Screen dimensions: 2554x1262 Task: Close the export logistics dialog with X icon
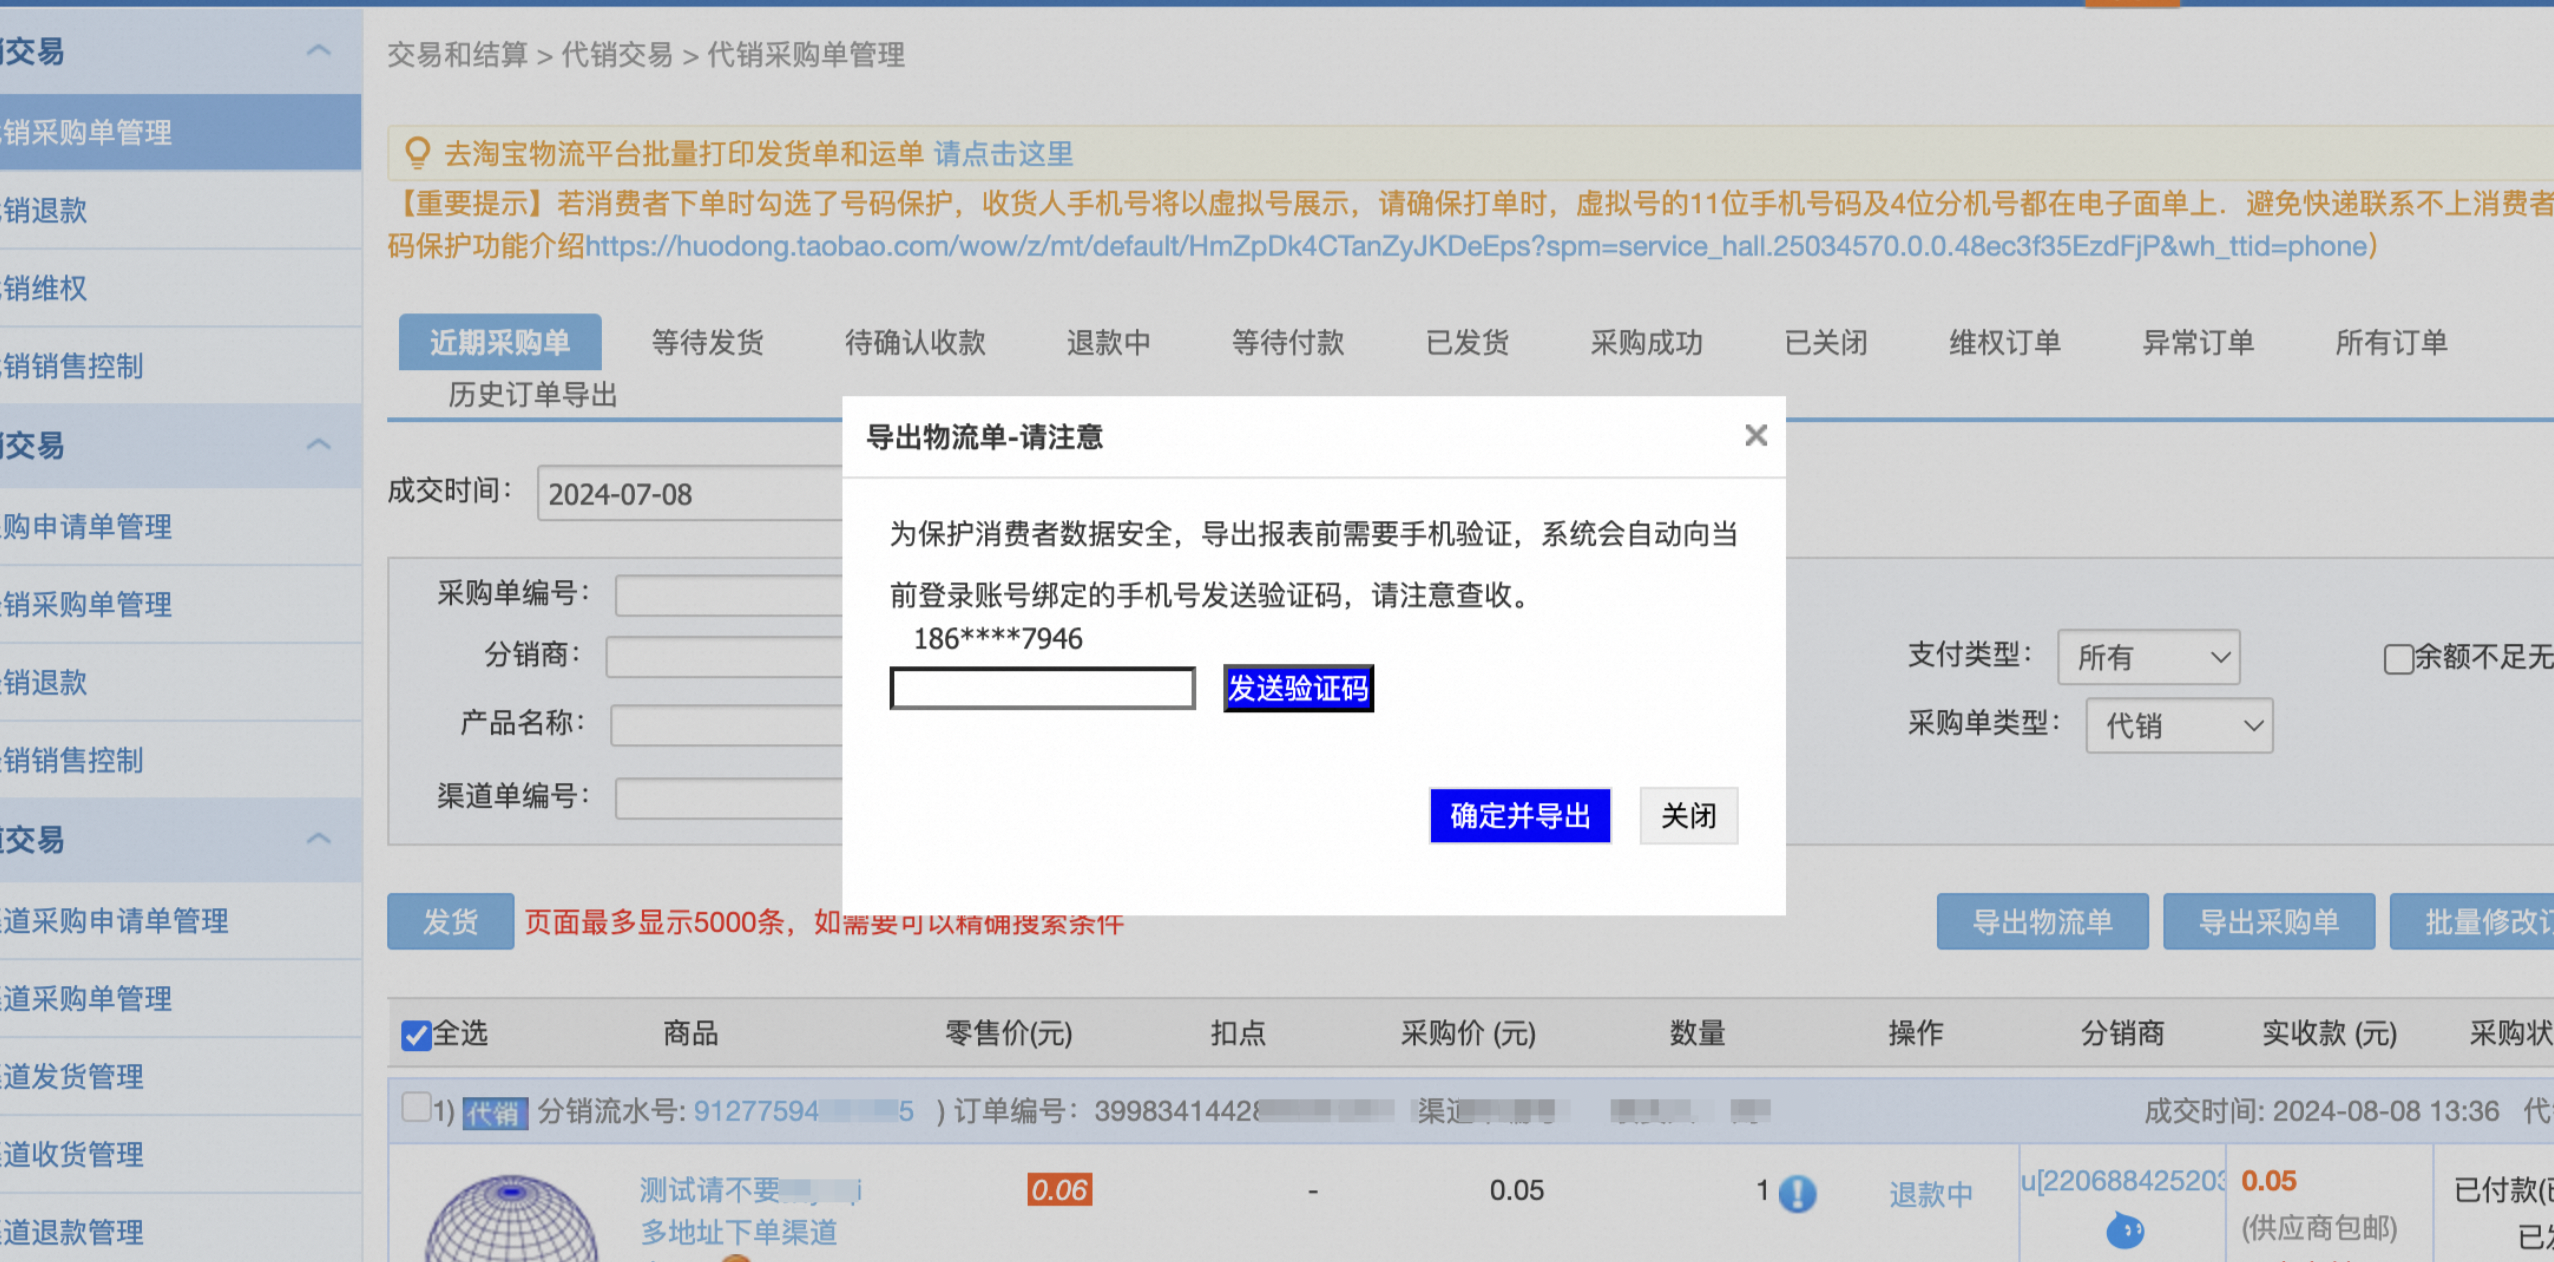[1755, 436]
